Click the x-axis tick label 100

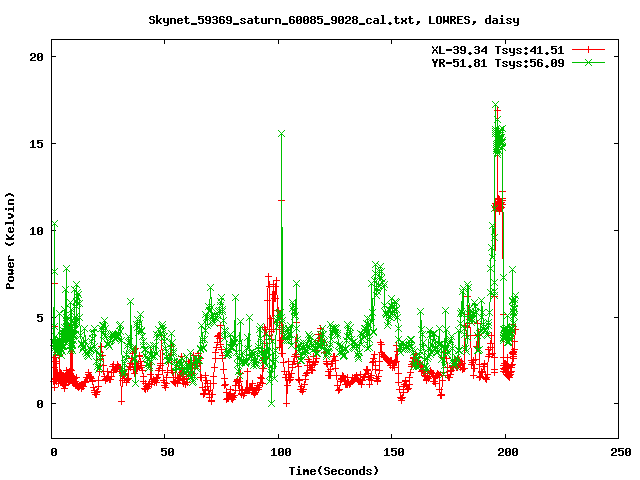(x=281, y=452)
